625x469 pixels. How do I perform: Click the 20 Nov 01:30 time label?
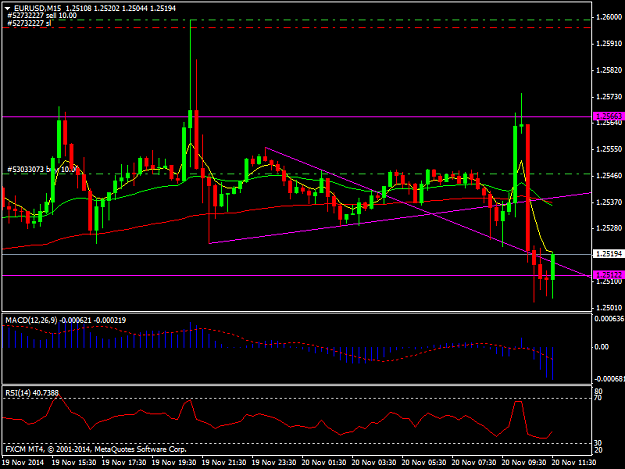(x=324, y=463)
